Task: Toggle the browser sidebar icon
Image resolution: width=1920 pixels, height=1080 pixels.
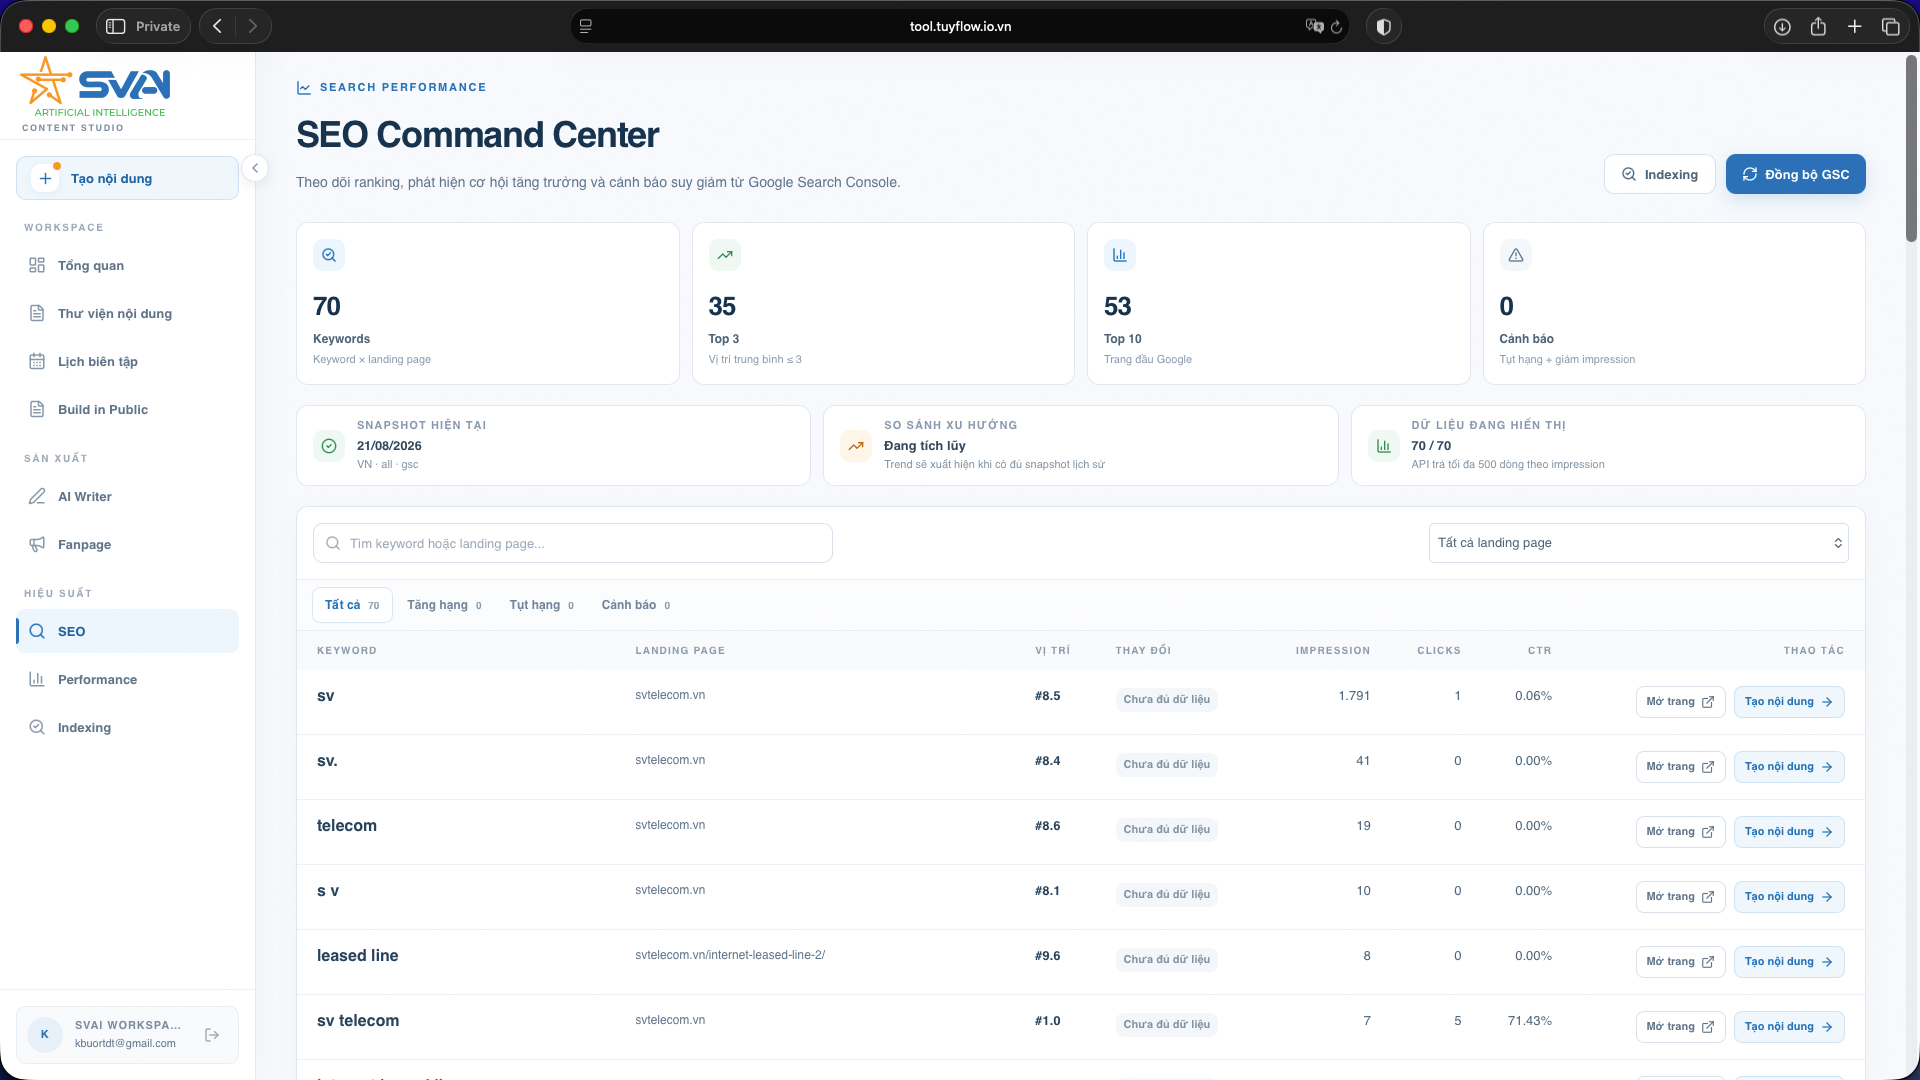Action: [116, 26]
